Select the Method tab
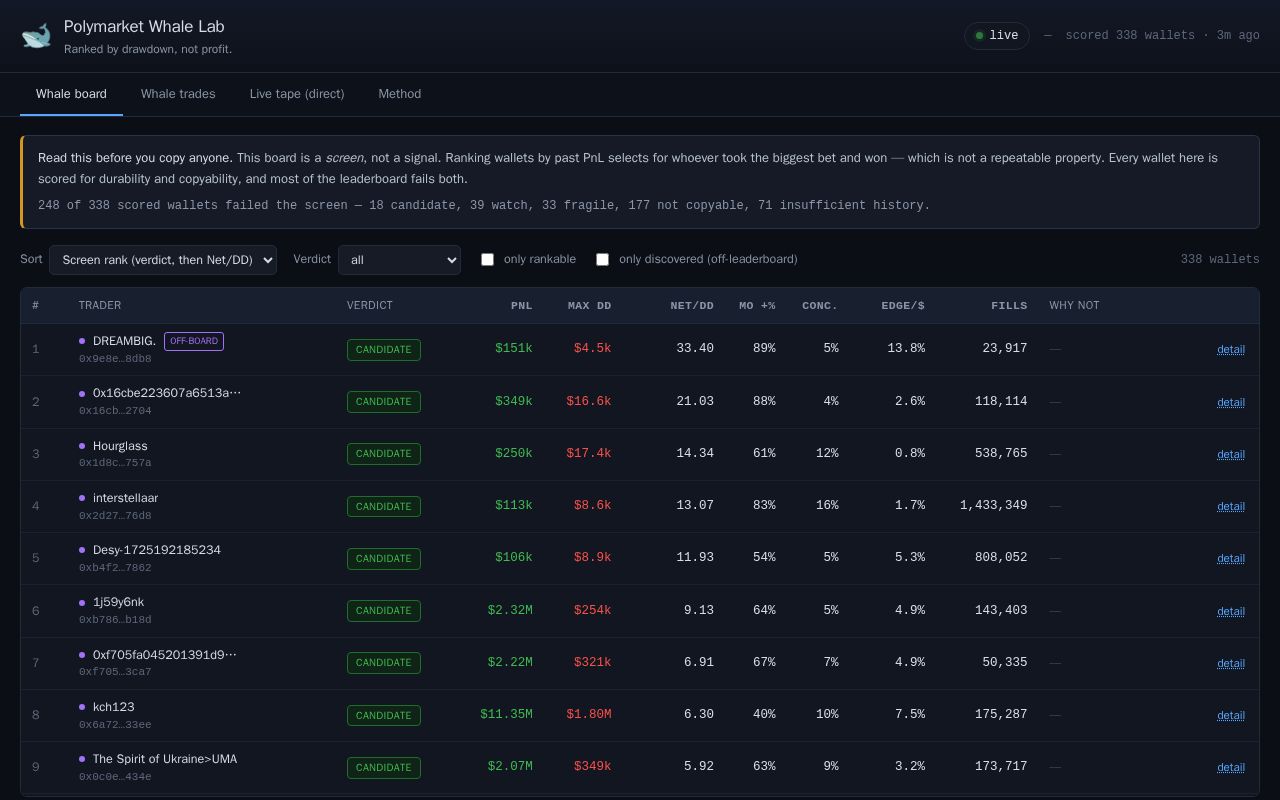1280x800 pixels. [x=400, y=94]
